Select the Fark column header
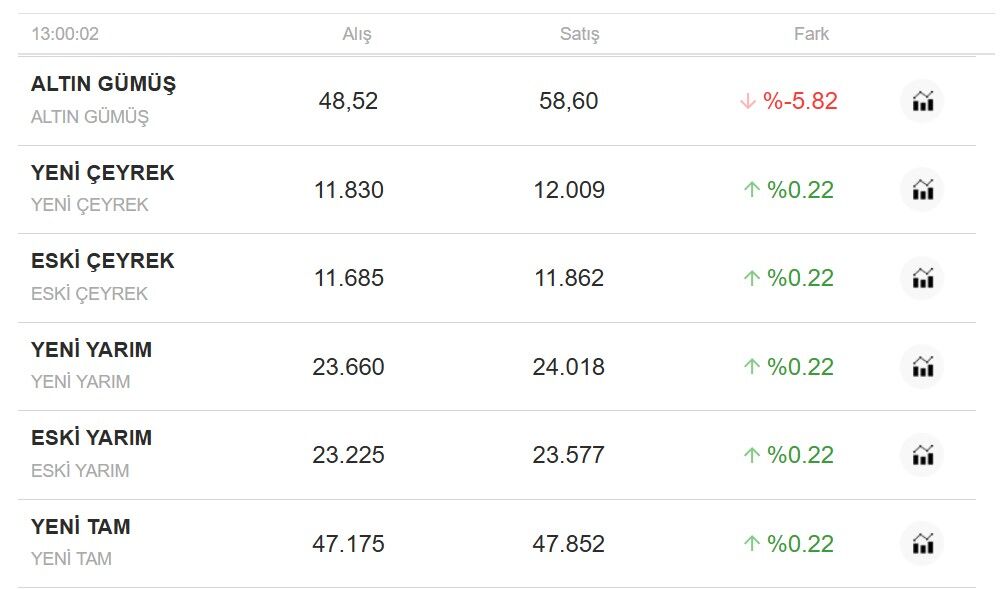1001x590 pixels. pyautogui.click(x=811, y=34)
